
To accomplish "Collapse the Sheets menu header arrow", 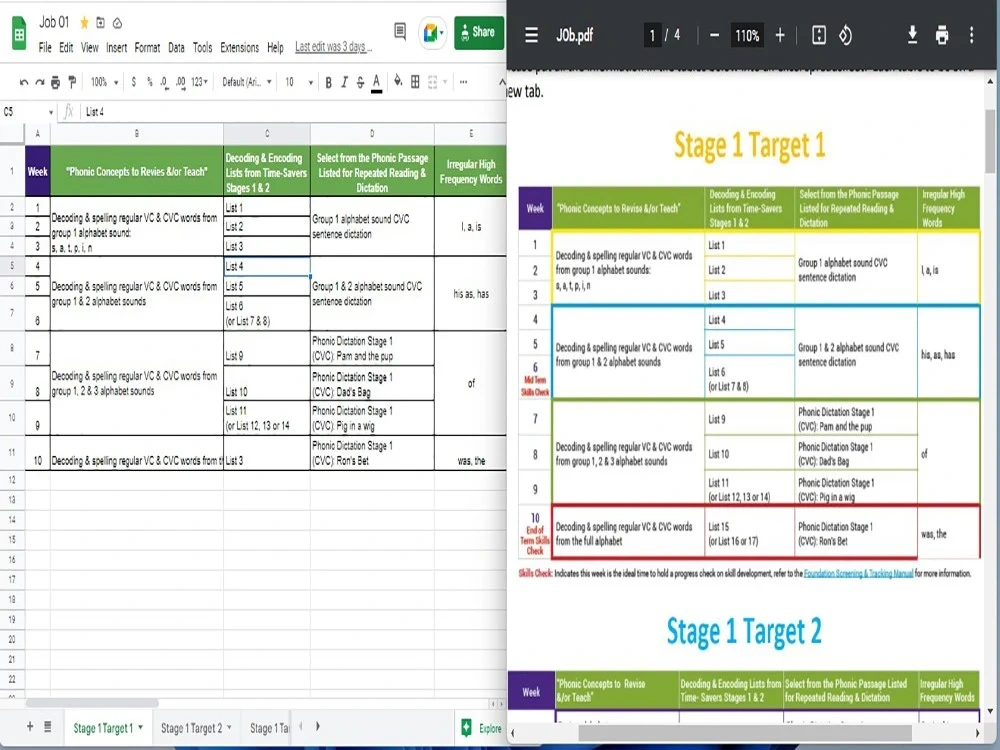I will click(x=501, y=82).
